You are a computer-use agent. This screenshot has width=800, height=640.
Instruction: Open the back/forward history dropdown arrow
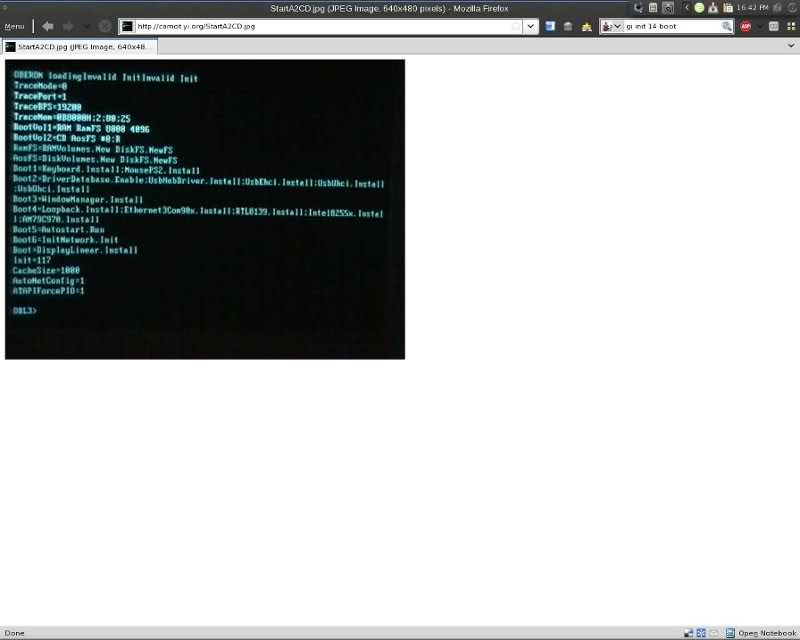87,27
